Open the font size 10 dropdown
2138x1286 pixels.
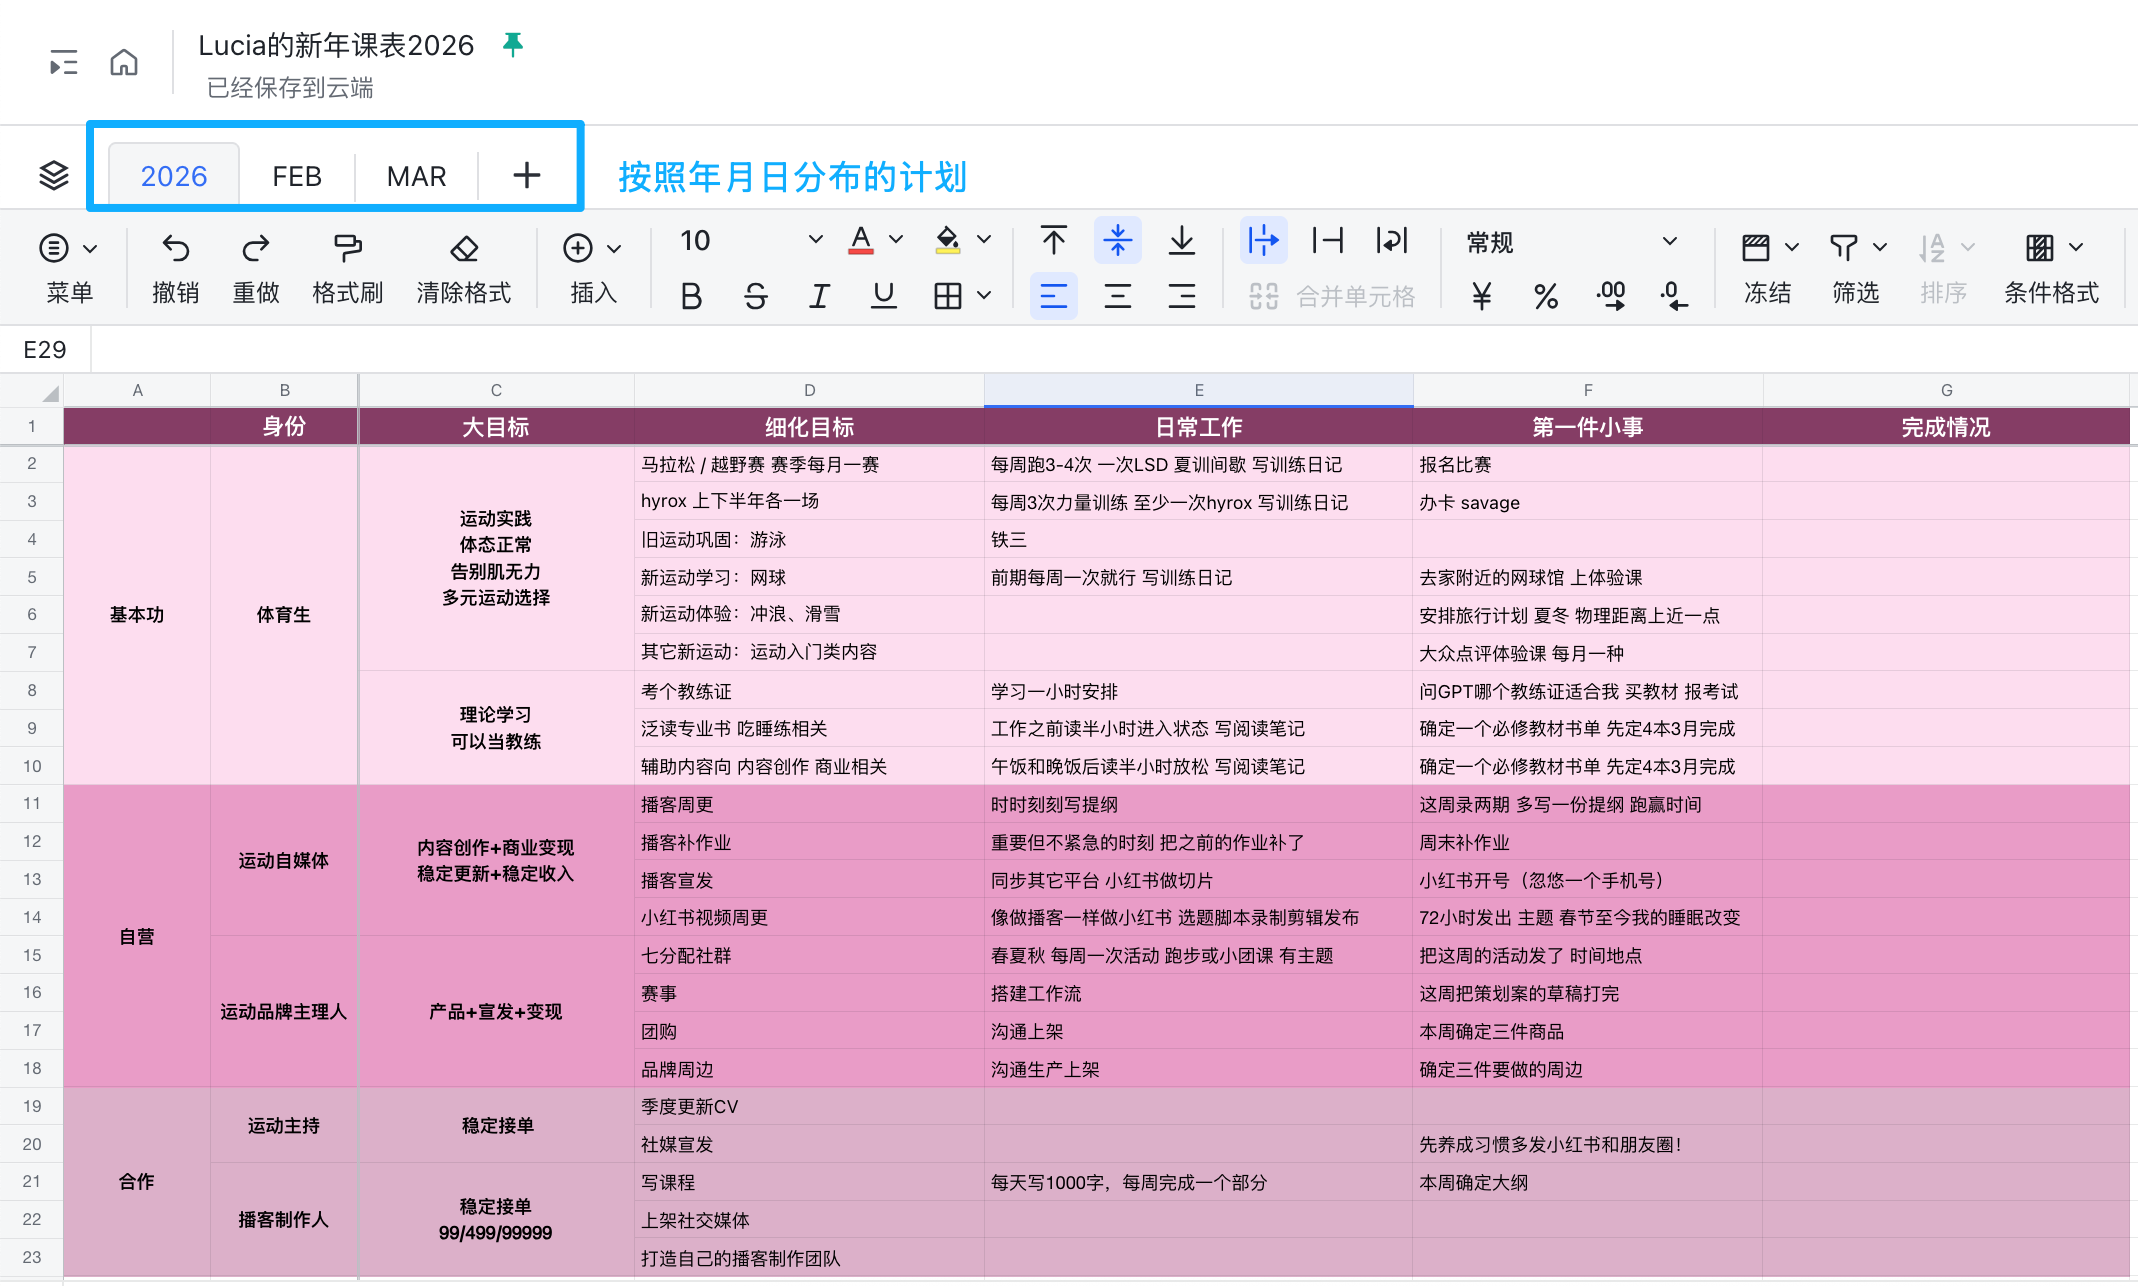[815, 240]
